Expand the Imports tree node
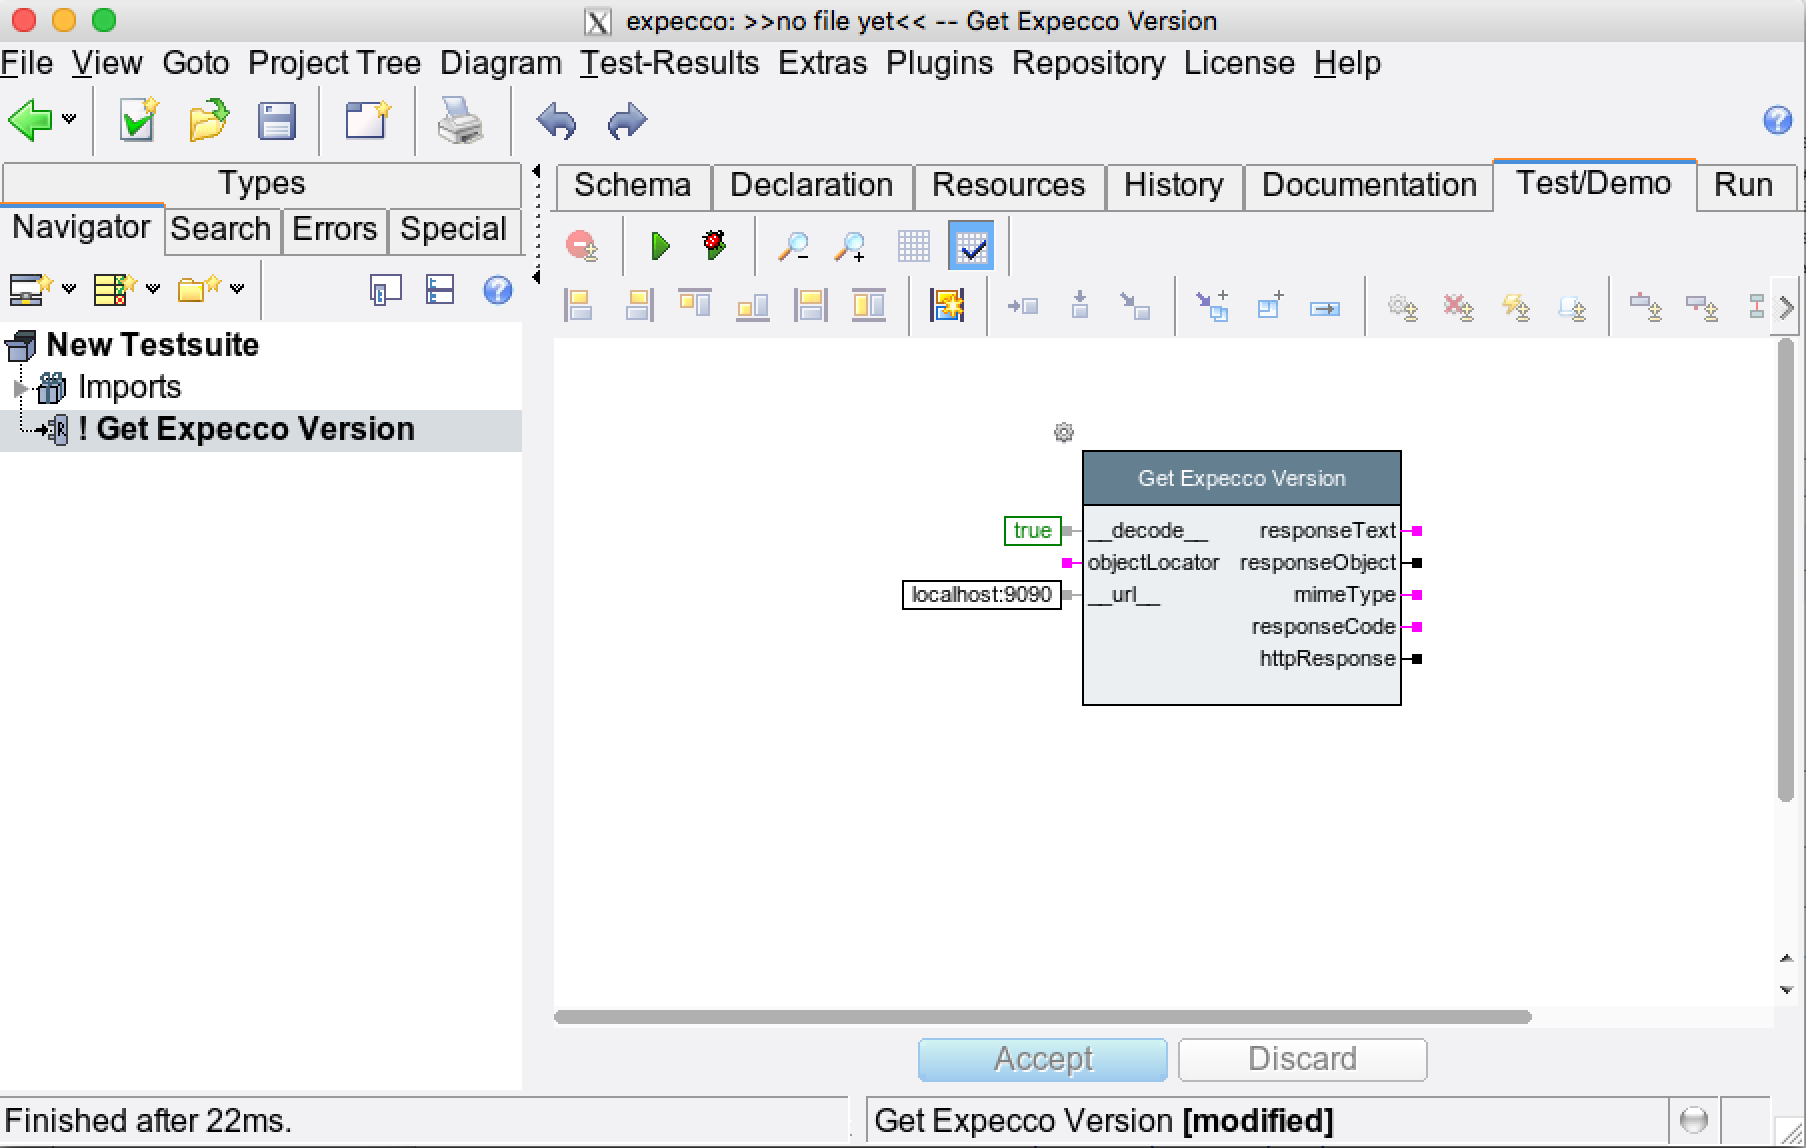Viewport: 1806px width, 1148px height. coord(19,388)
